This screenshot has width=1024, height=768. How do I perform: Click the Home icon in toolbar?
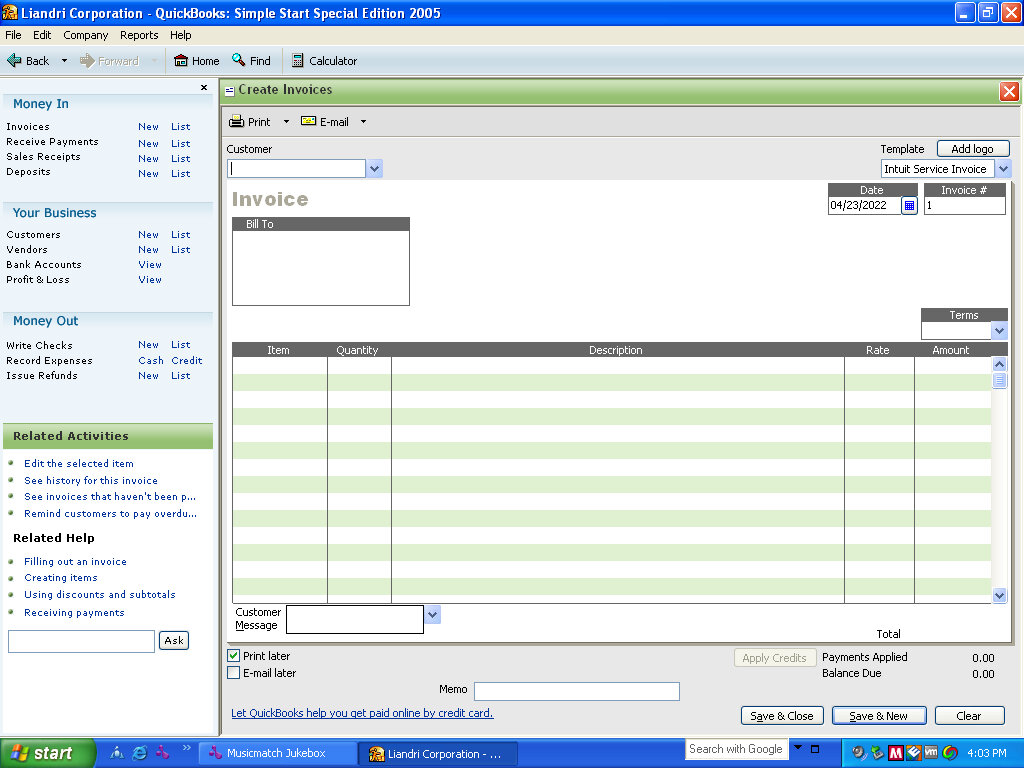[x=181, y=61]
